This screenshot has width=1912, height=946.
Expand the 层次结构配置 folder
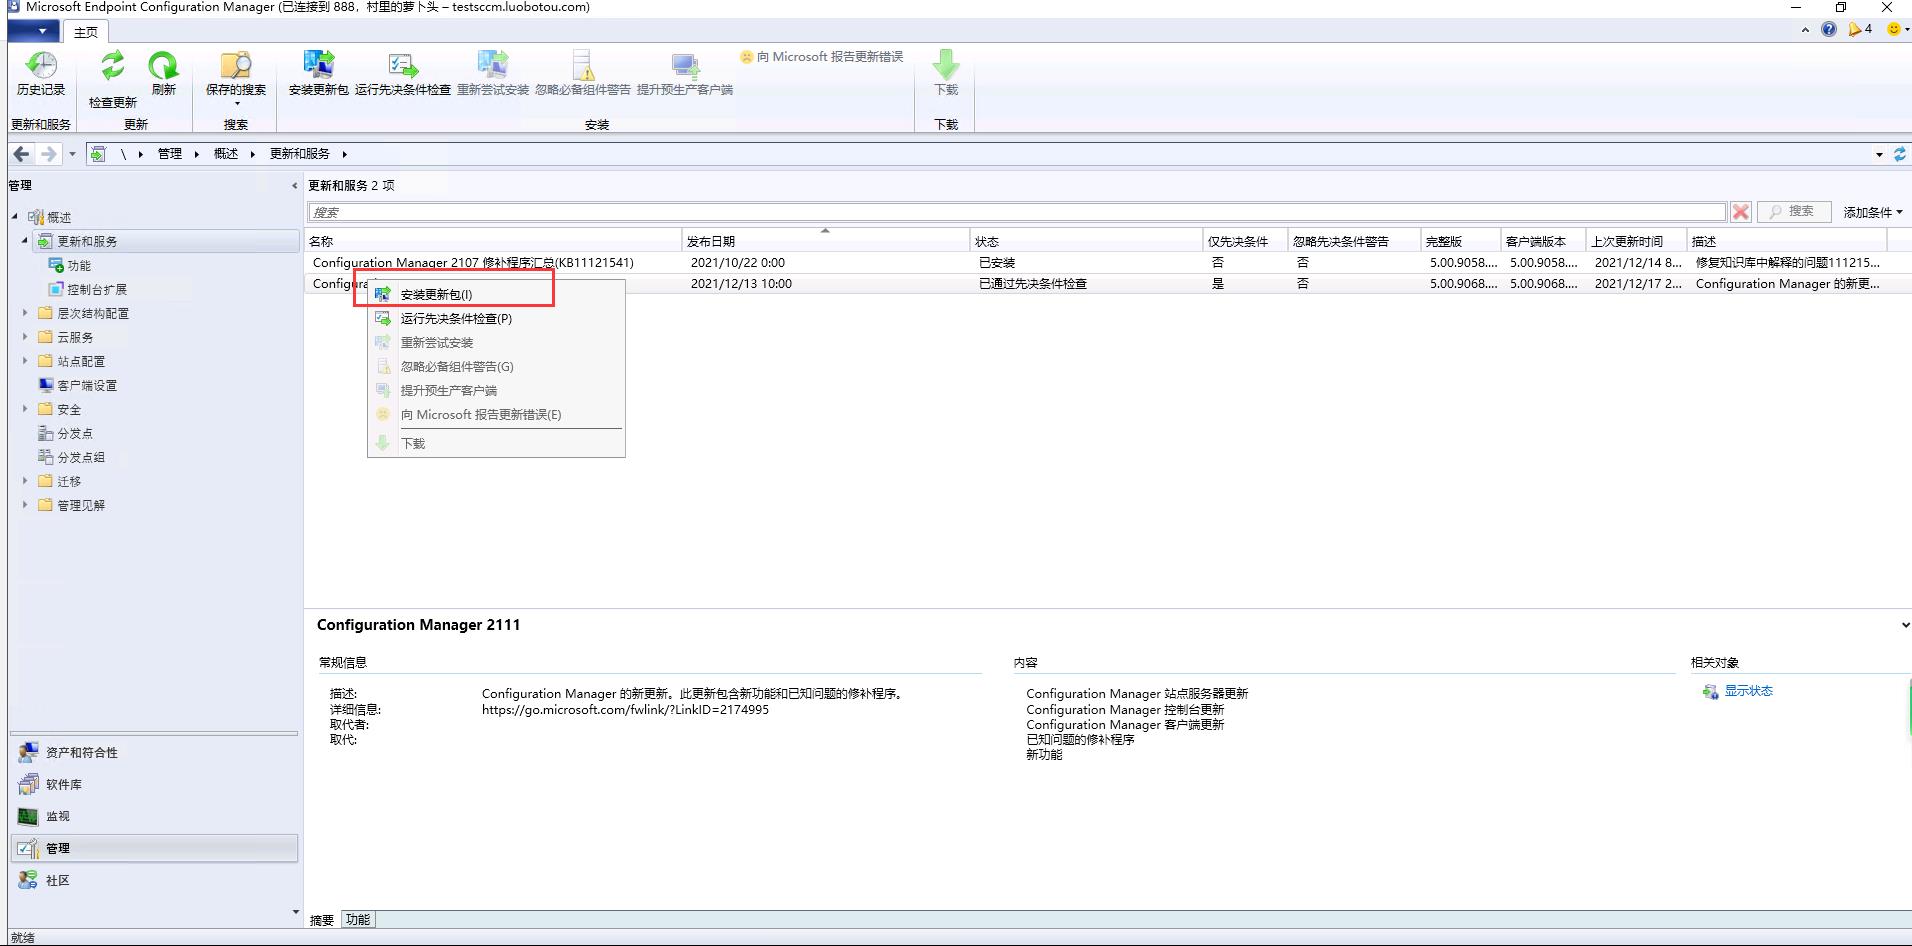25,313
